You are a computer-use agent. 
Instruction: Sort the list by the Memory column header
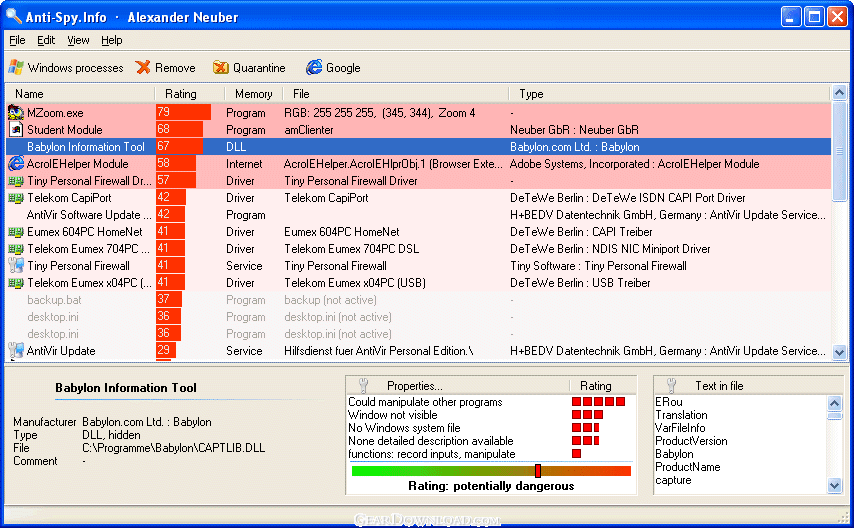254,94
